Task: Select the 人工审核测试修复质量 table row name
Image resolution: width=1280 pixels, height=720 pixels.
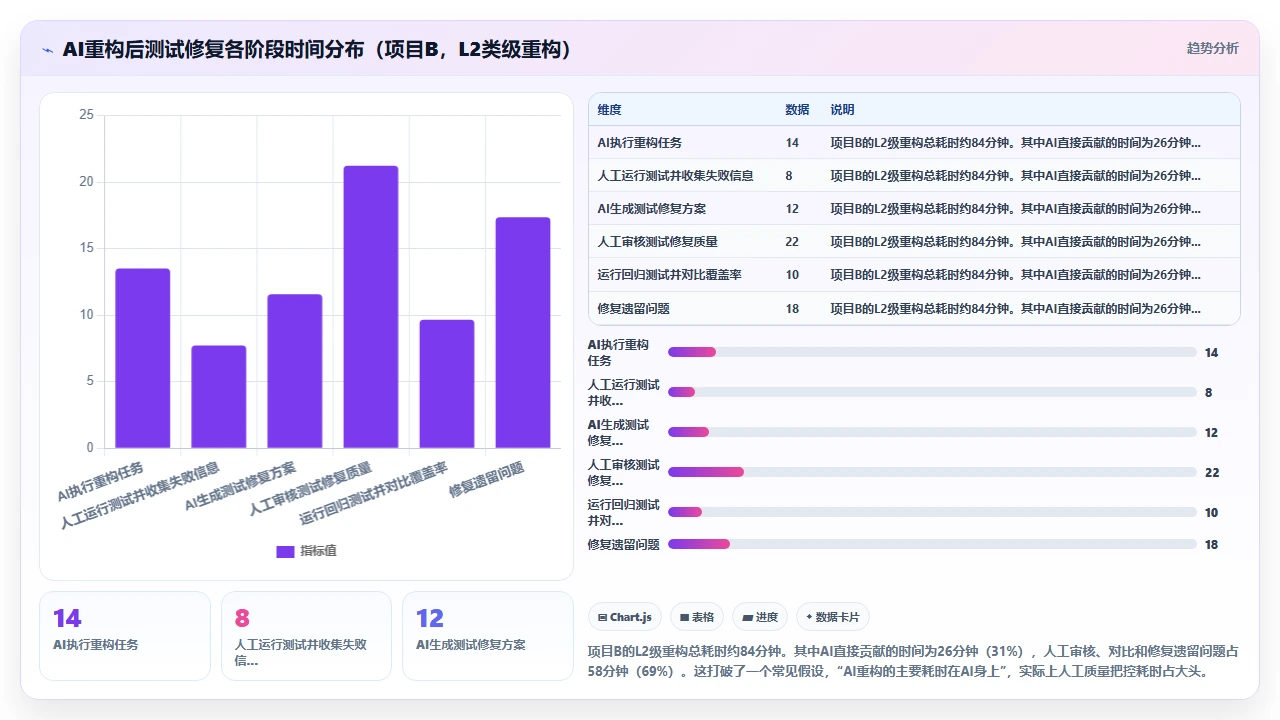Action: [657, 242]
